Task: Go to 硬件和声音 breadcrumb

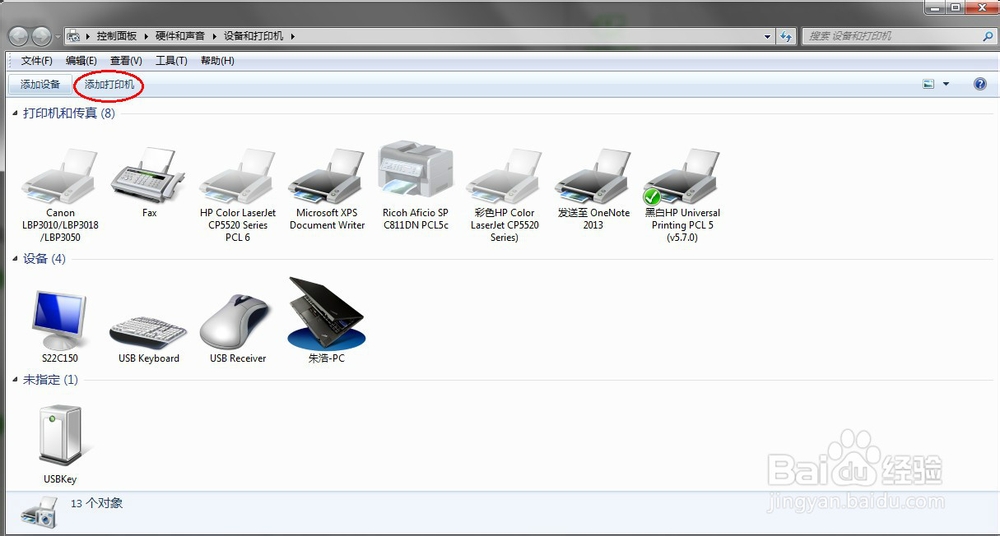Action: click(180, 36)
